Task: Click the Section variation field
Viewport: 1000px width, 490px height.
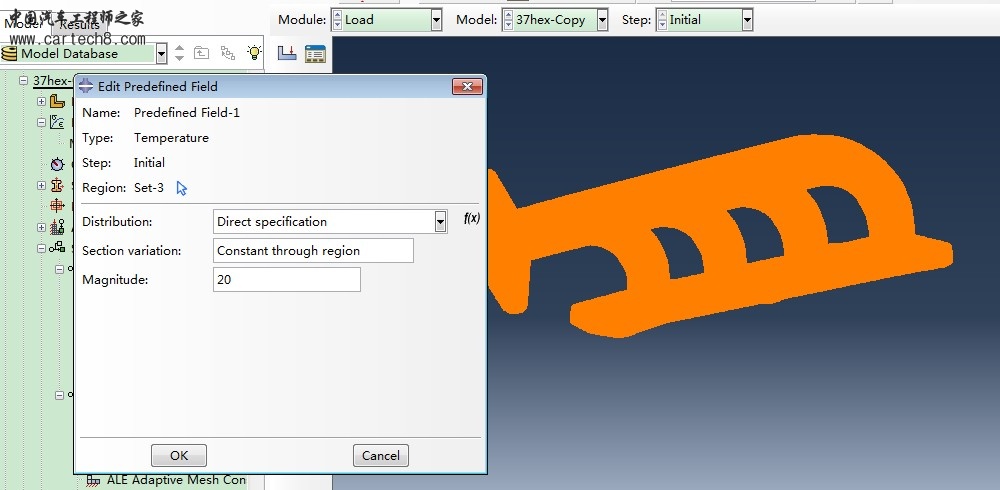Action: click(x=313, y=251)
